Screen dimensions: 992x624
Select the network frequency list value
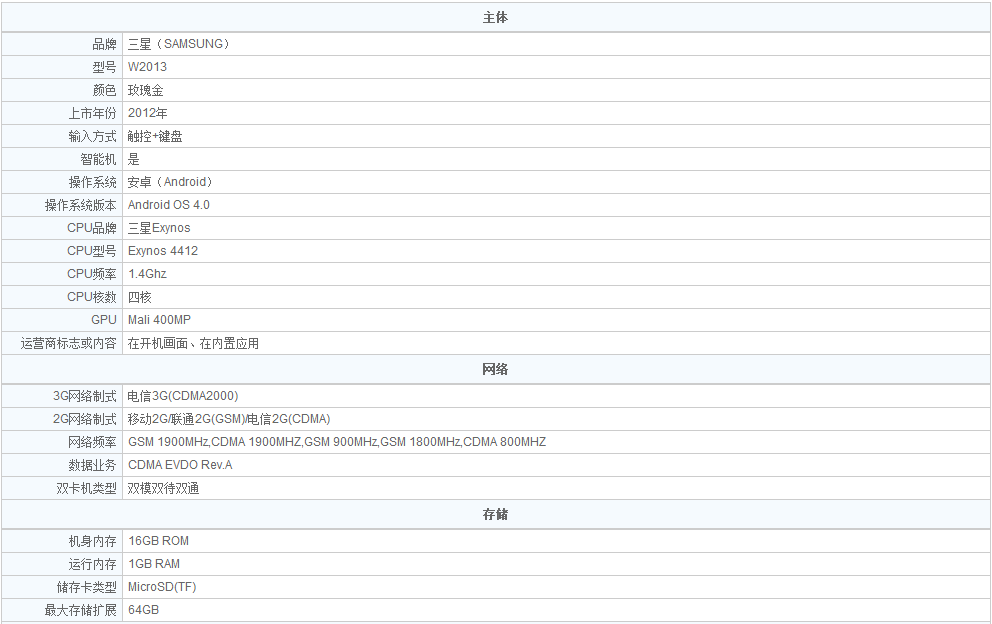(x=337, y=442)
